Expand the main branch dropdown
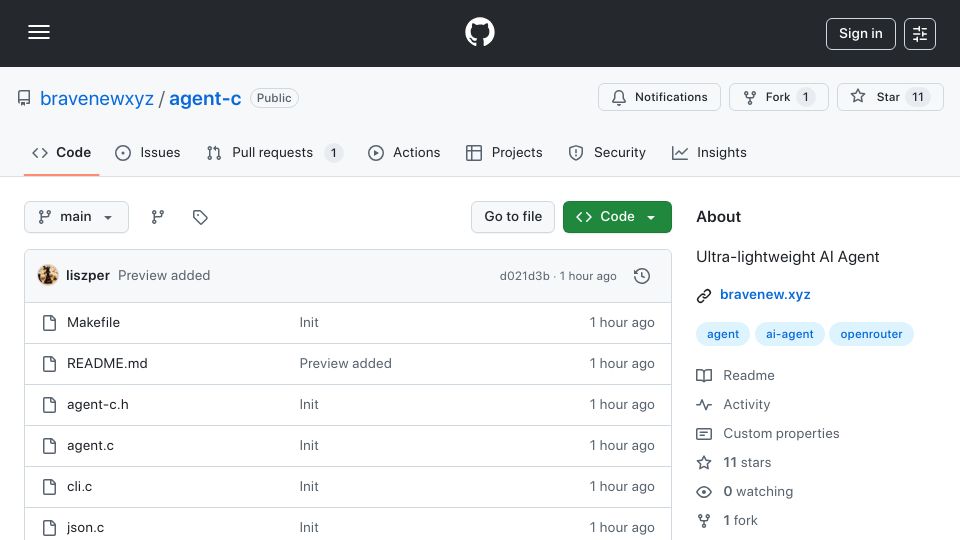This screenshot has height=540, width=960. pos(77,217)
